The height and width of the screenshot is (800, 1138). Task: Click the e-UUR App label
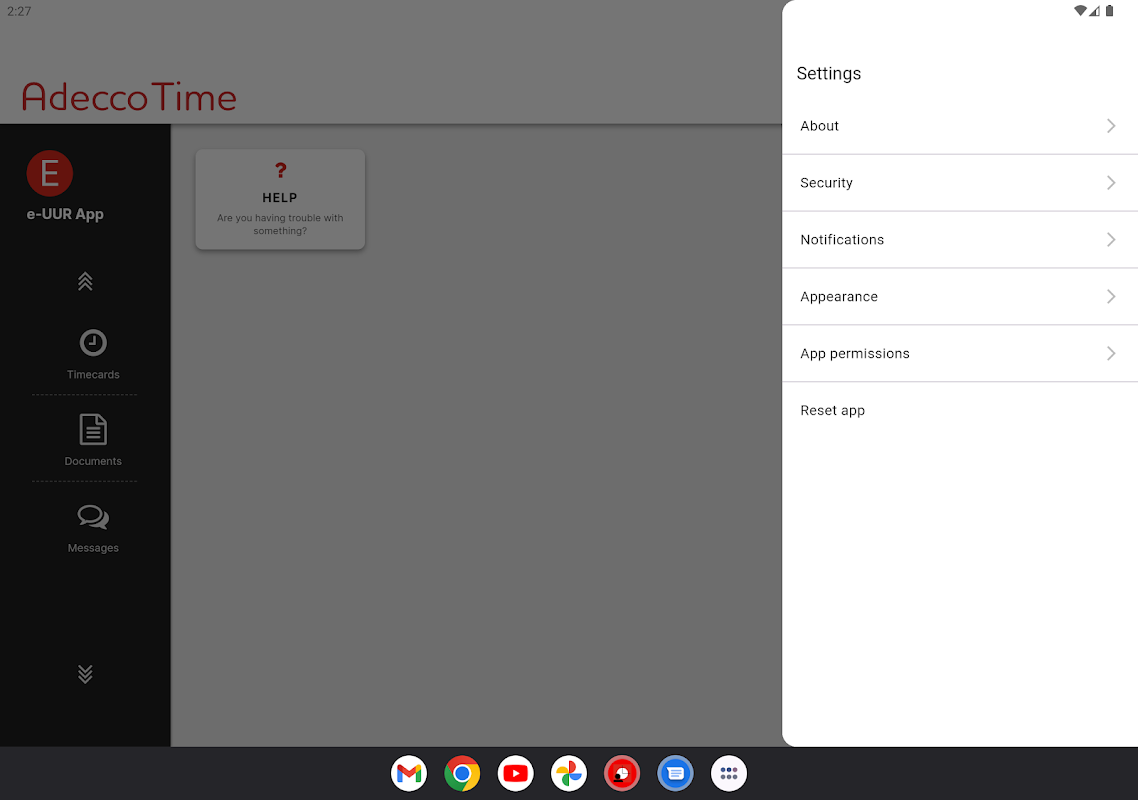click(x=65, y=214)
